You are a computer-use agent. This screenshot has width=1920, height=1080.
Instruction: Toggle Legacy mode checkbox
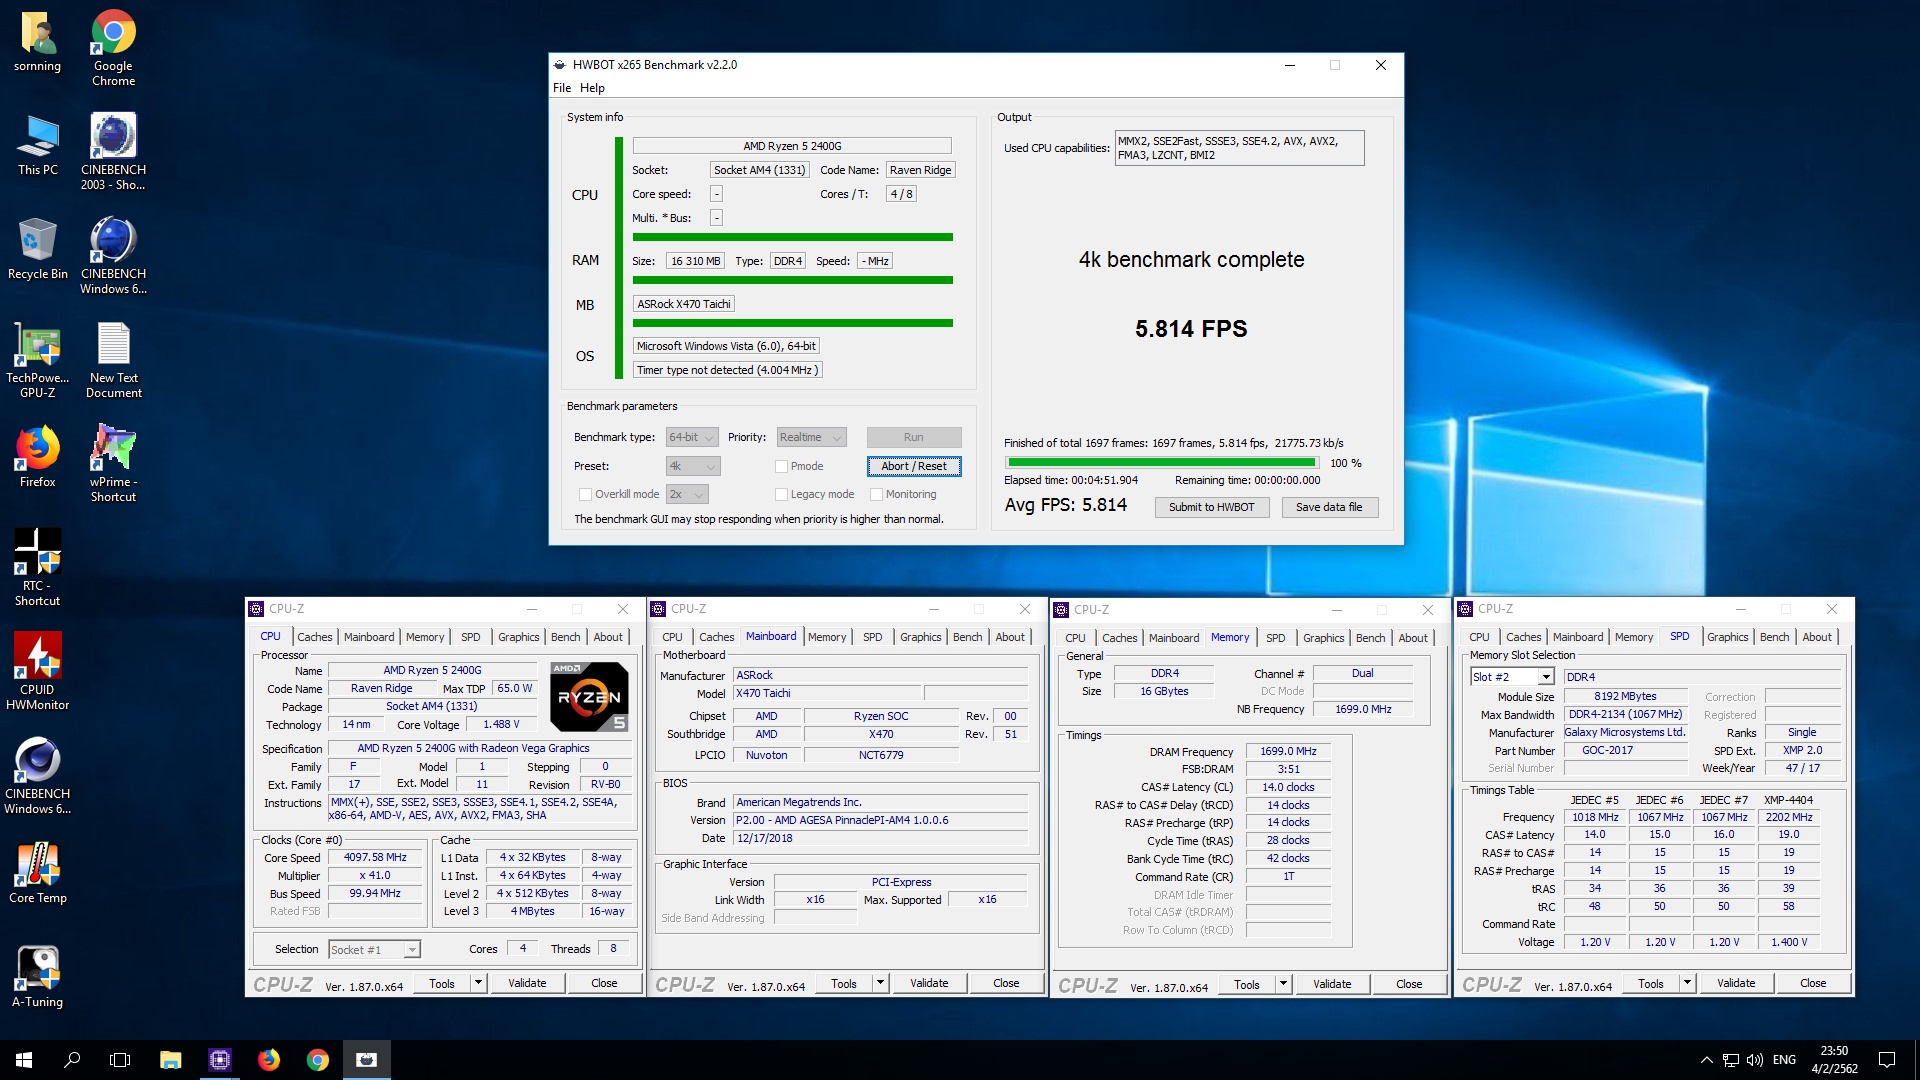coord(781,494)
